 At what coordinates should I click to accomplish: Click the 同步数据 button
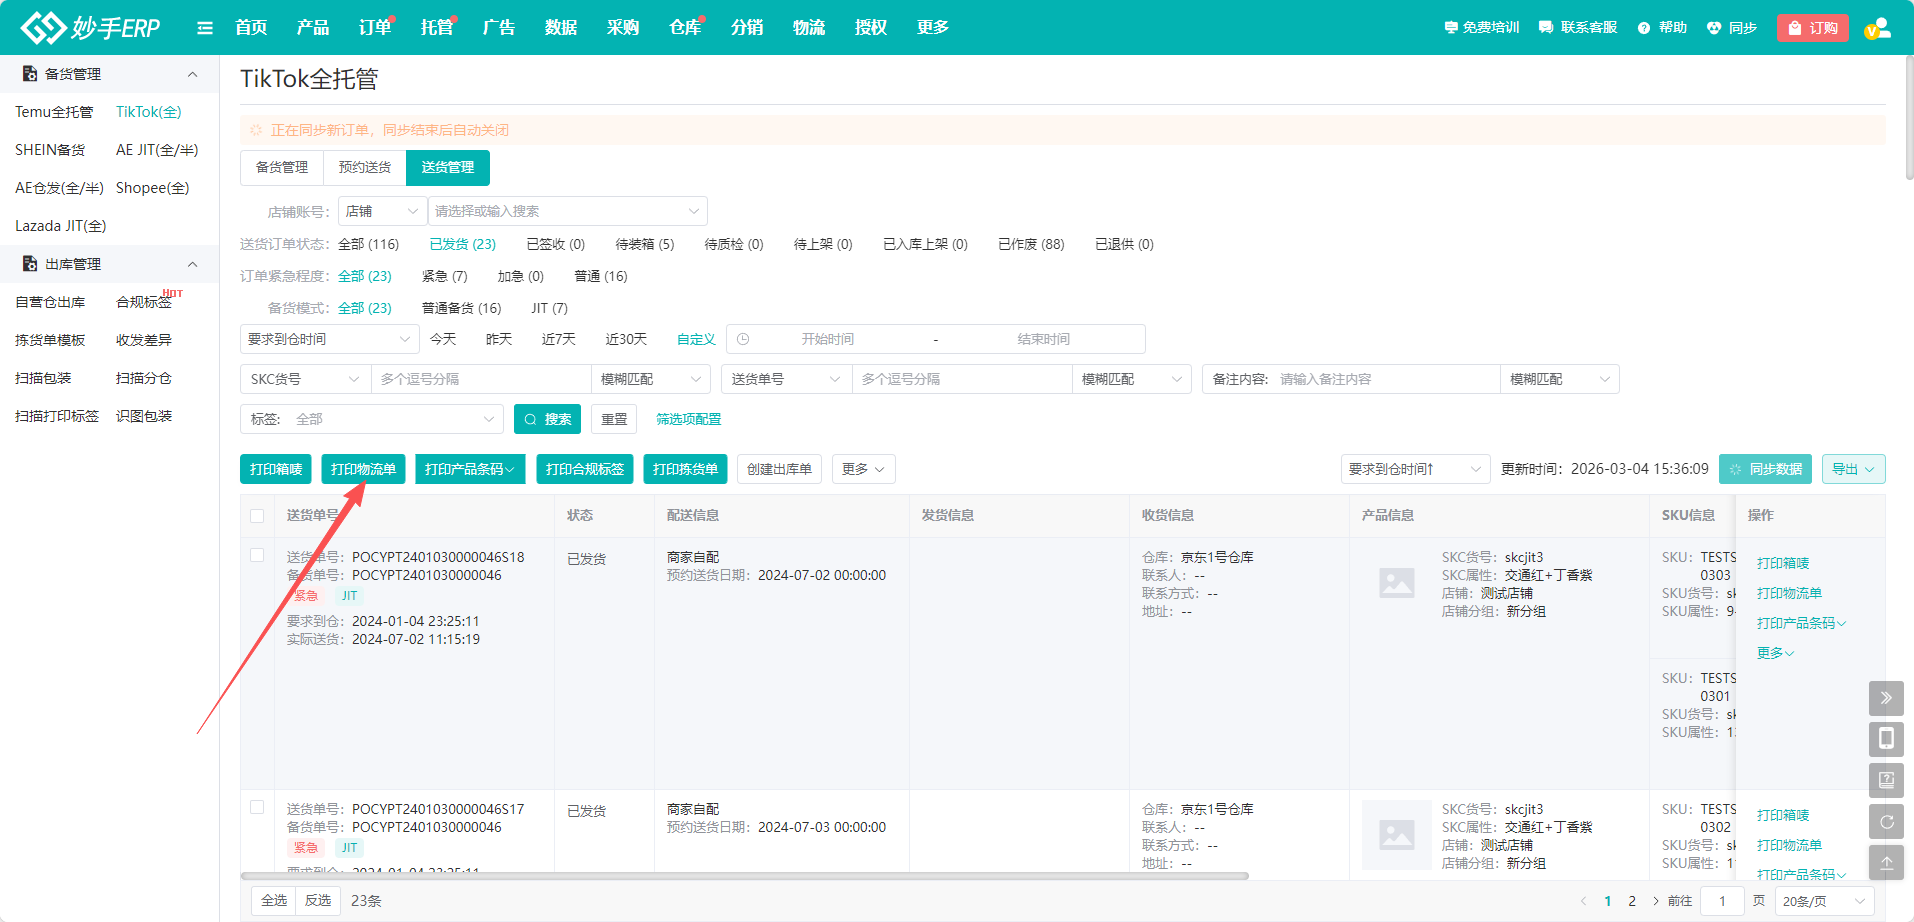point(1766,469)
